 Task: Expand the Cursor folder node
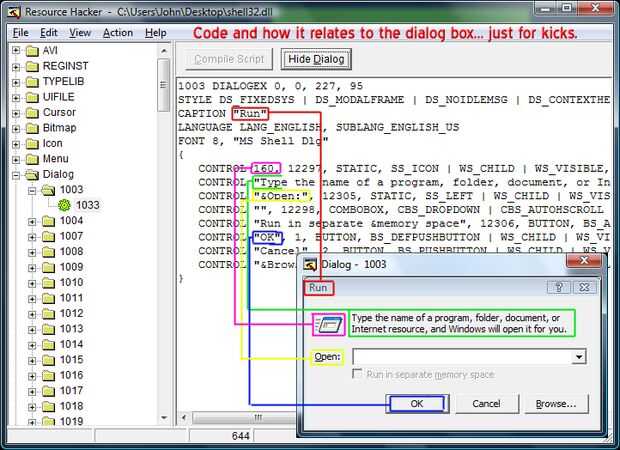click(16, 113)
